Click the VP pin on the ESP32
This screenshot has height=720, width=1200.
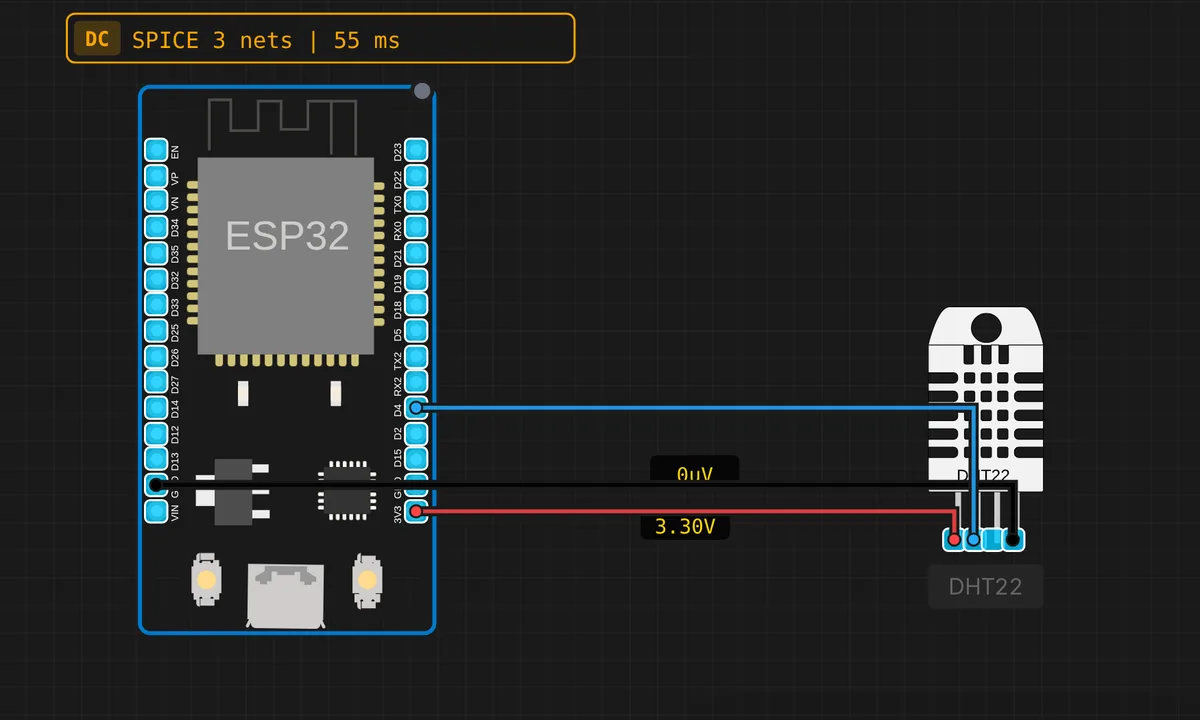tap(156, 176)
